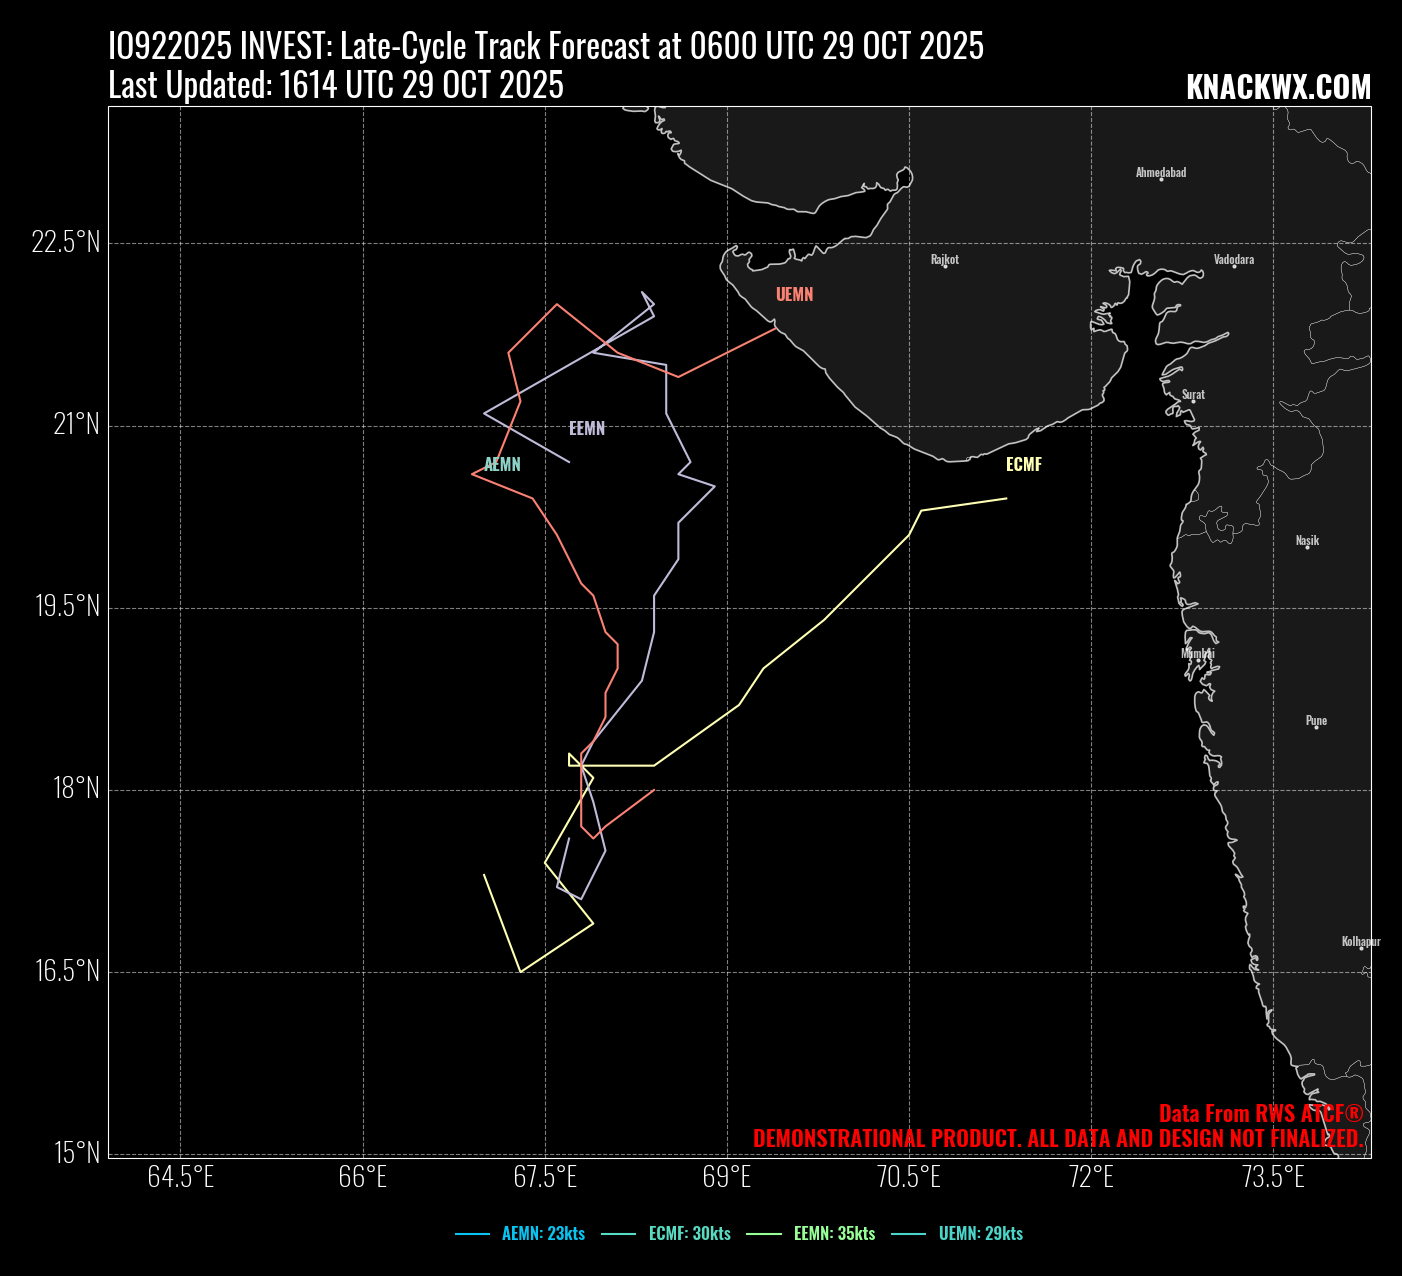Viewport: 1402px width, 1276px height.
Task: Click the 69°E longitude axis label
Action: (727, 1177)
